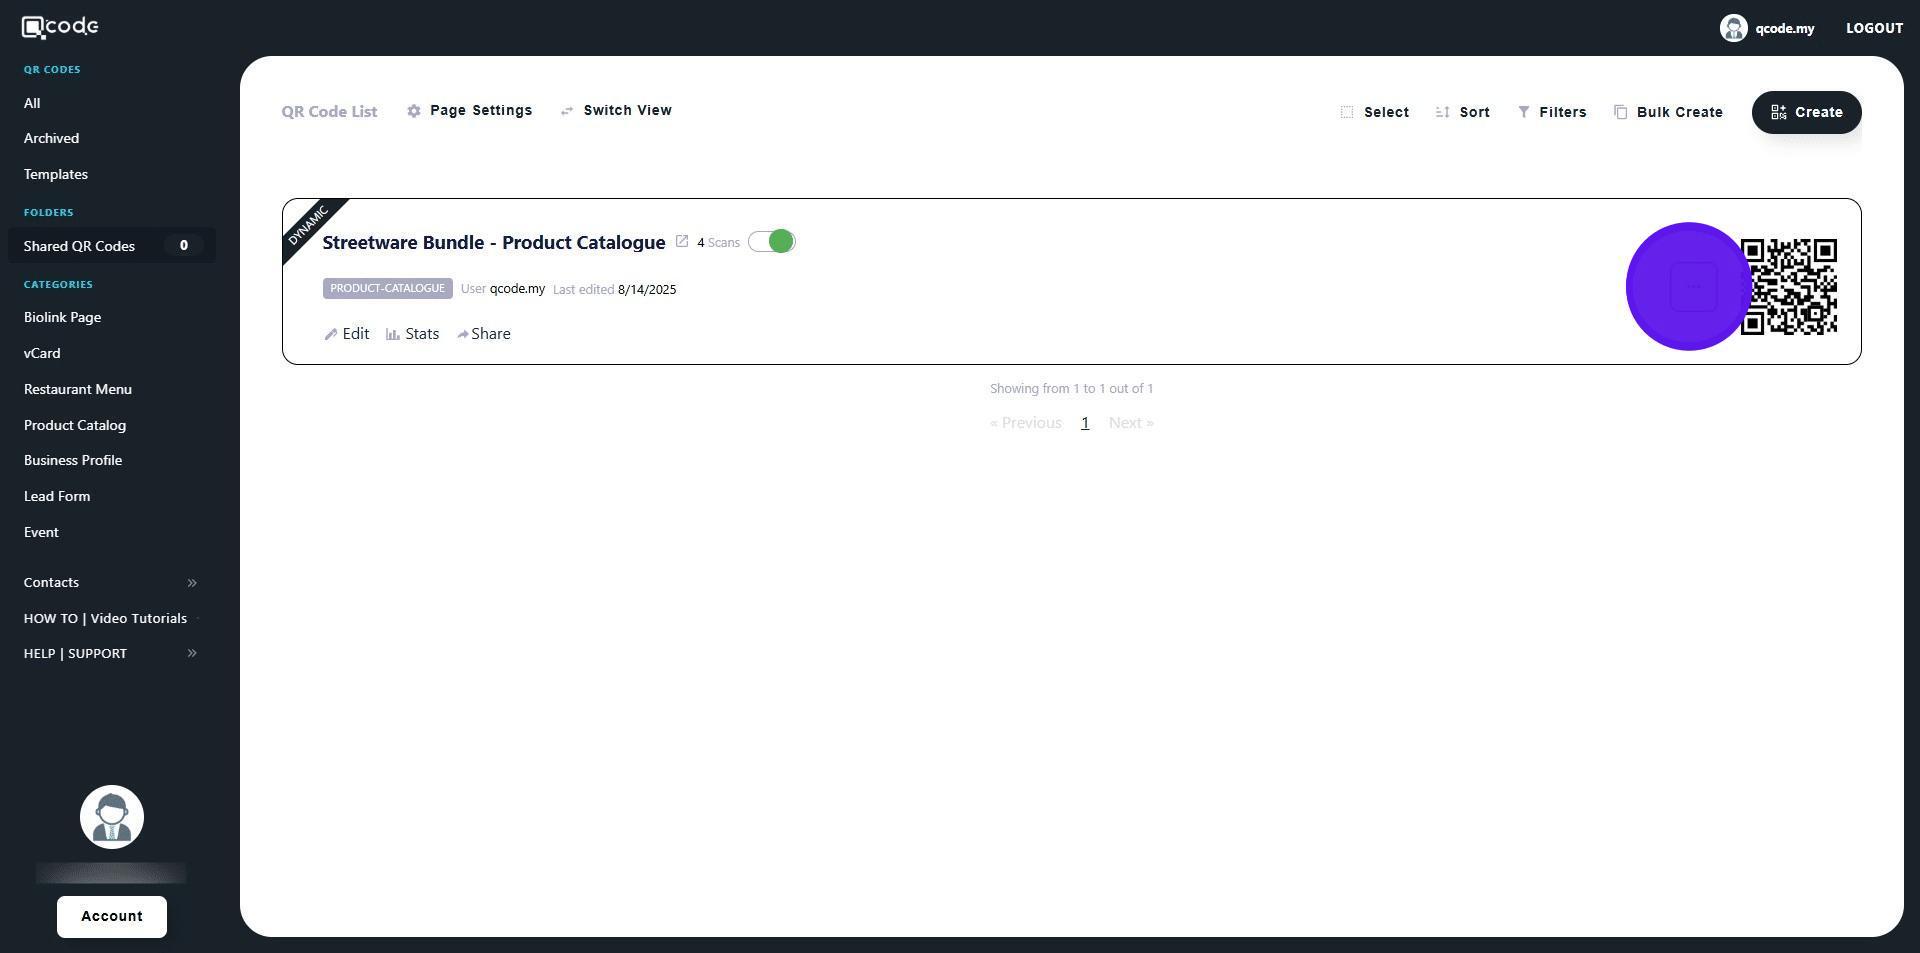1920x953 pixels.
Task: Click the Switch View arrows icon
Action: (x=567, y=111)
